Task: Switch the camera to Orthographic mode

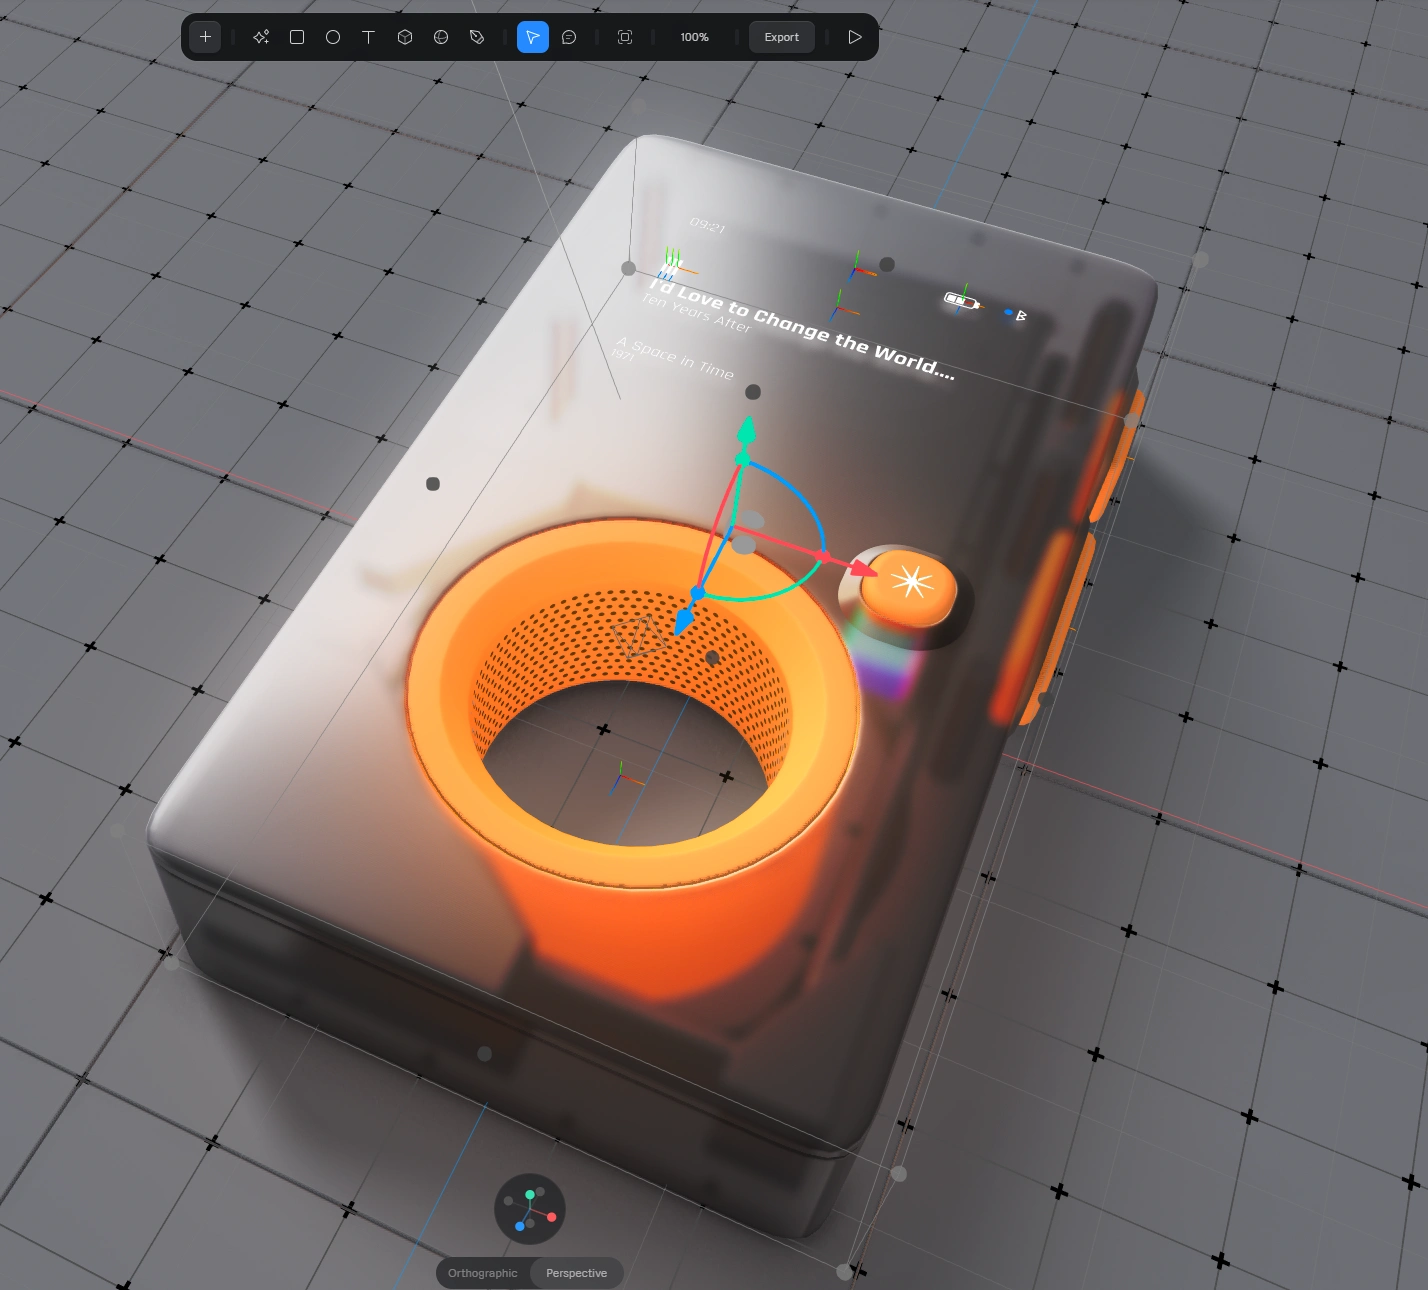Action: [482, 1273]
